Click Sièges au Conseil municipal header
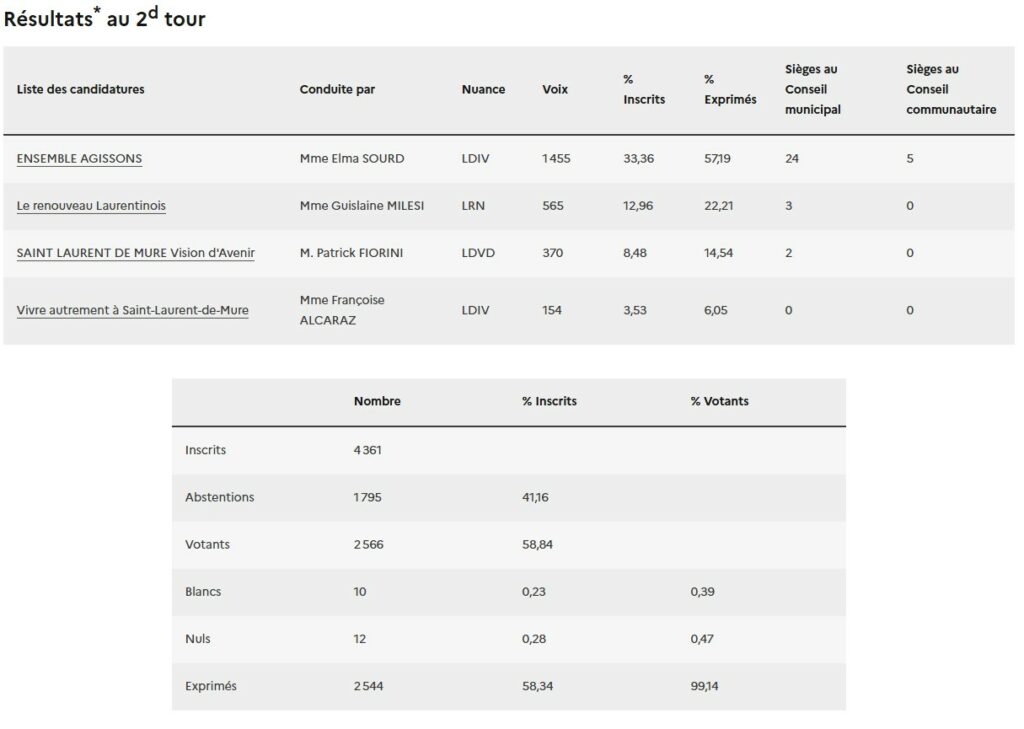1024x729 pixels. pyautogui.click(x=812, y=89)
